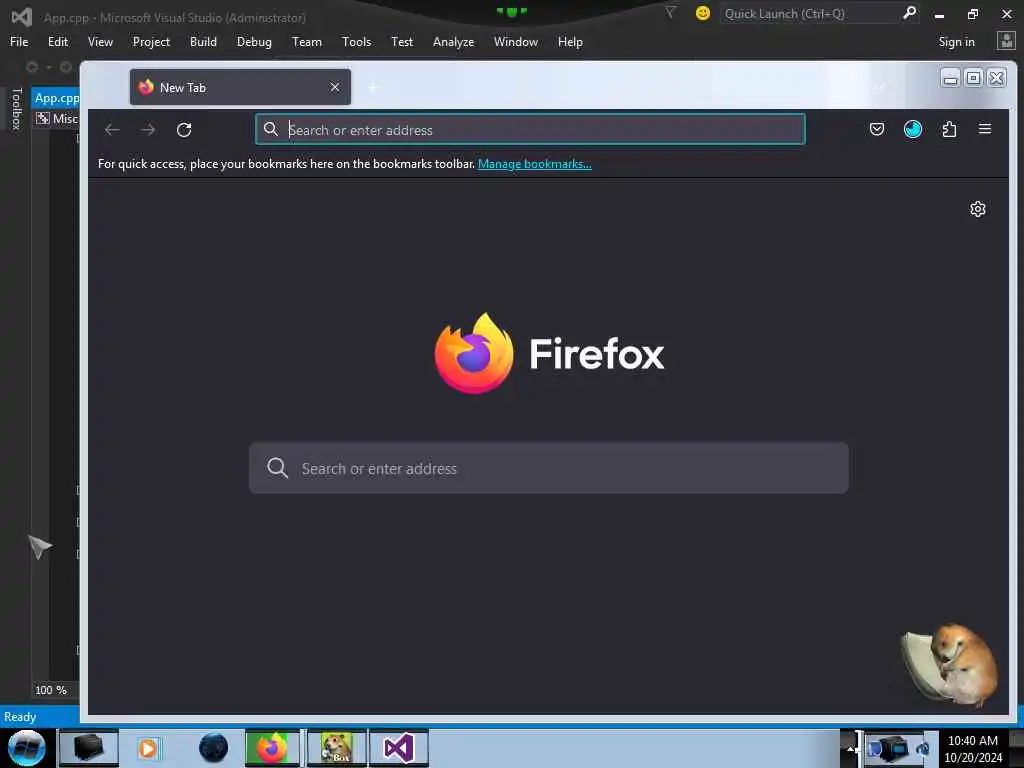Focus the Firefox address bar field

pos(530,129)
